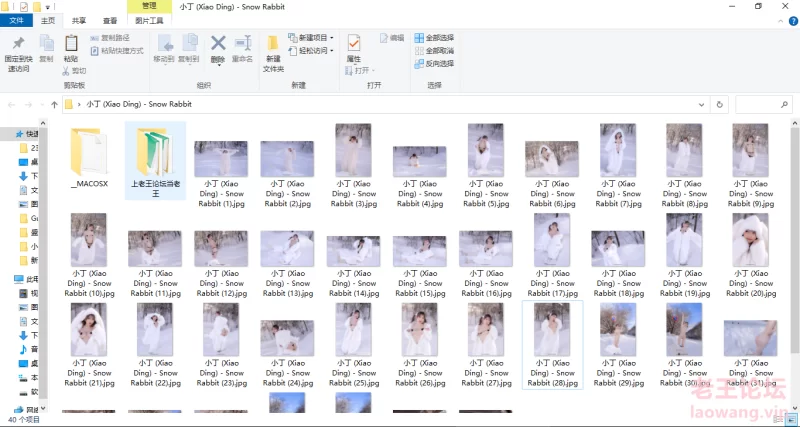This screenshot has width=800, height=427.
Task: Click the Cut (剪切) scissors icon
Action: point(66,71)
